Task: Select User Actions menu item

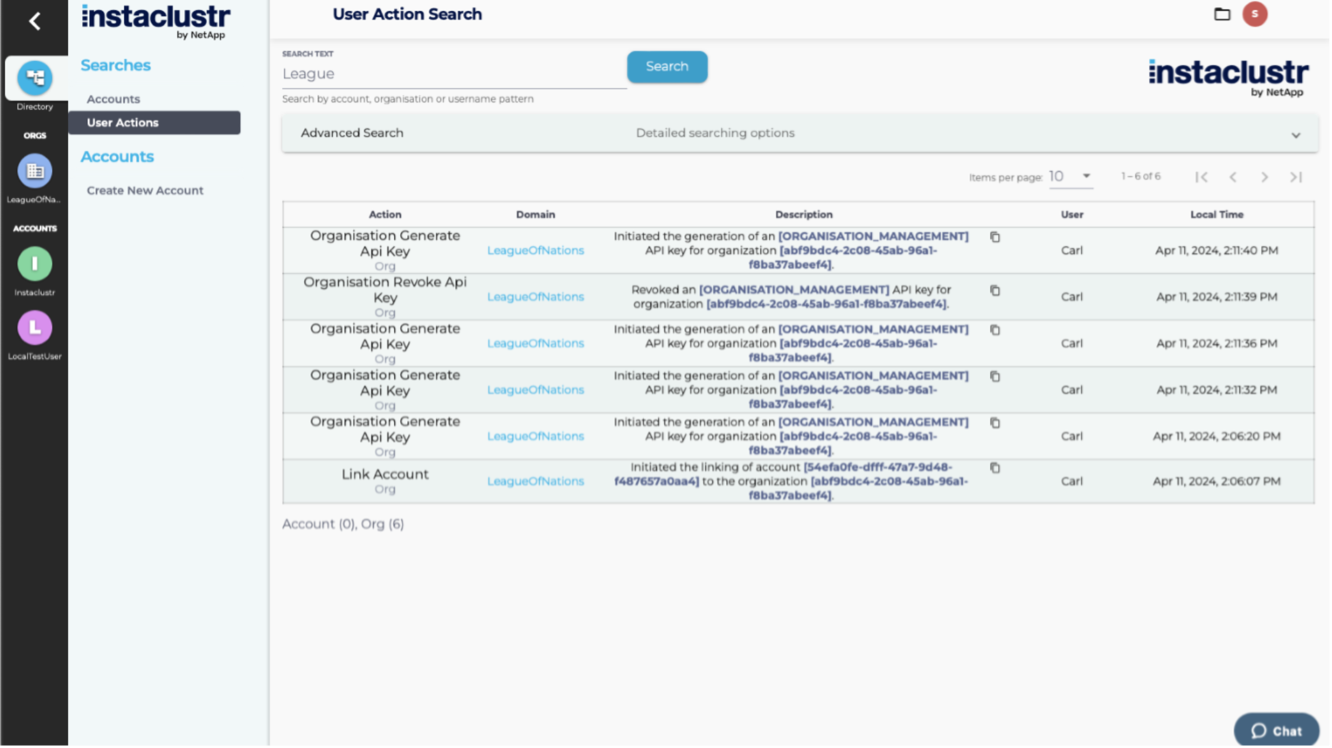Action: click(155, 123)
